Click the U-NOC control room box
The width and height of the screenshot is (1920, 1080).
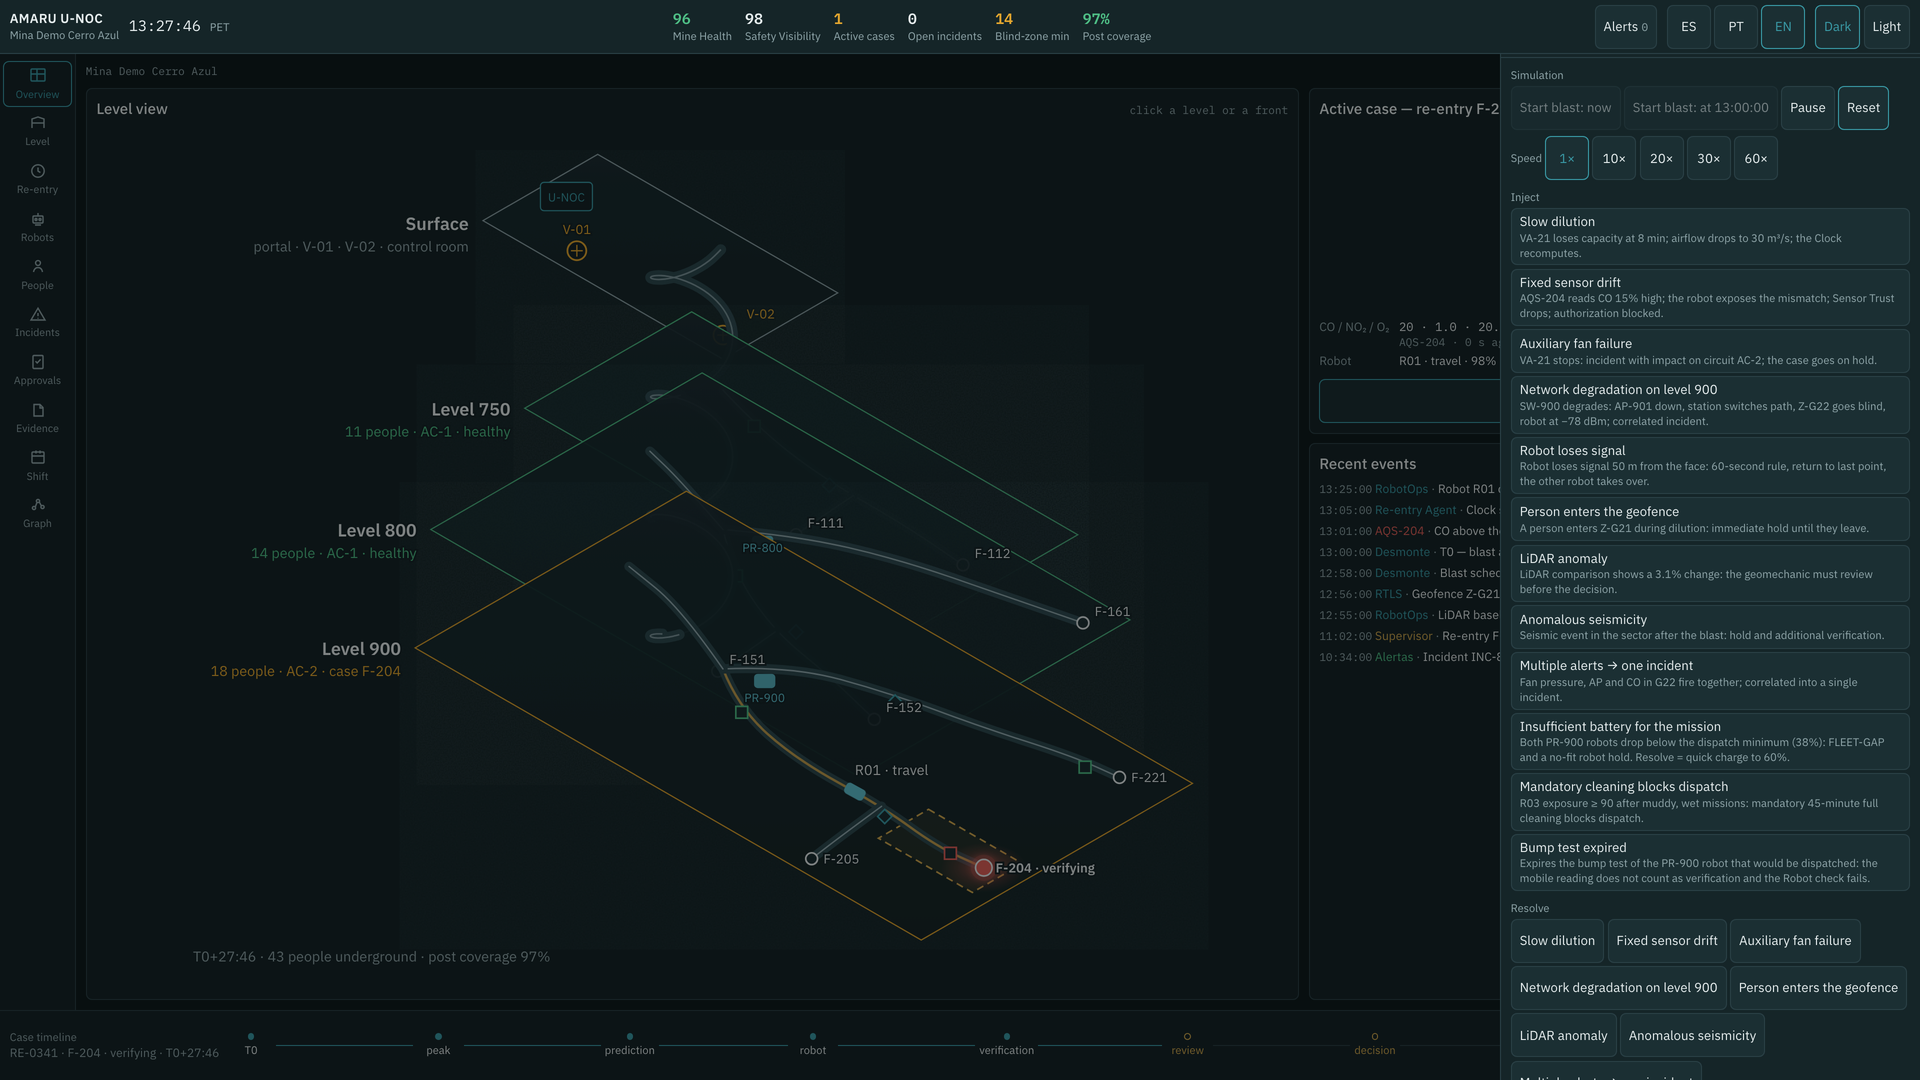point(566,197)
